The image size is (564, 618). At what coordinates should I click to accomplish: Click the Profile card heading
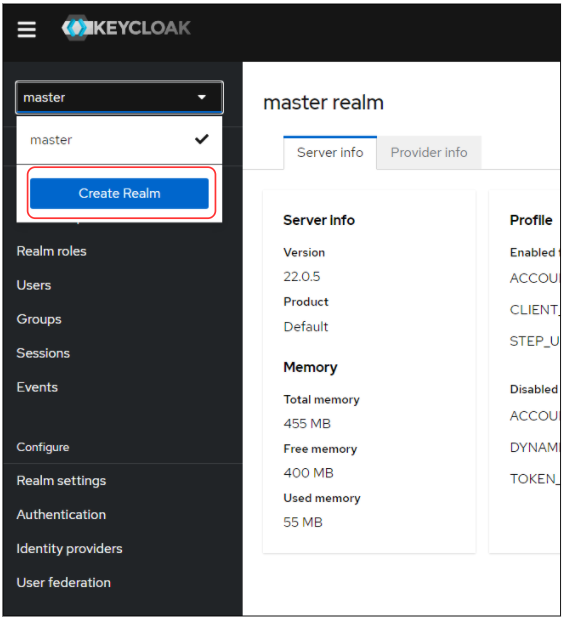tap(531, 220)
